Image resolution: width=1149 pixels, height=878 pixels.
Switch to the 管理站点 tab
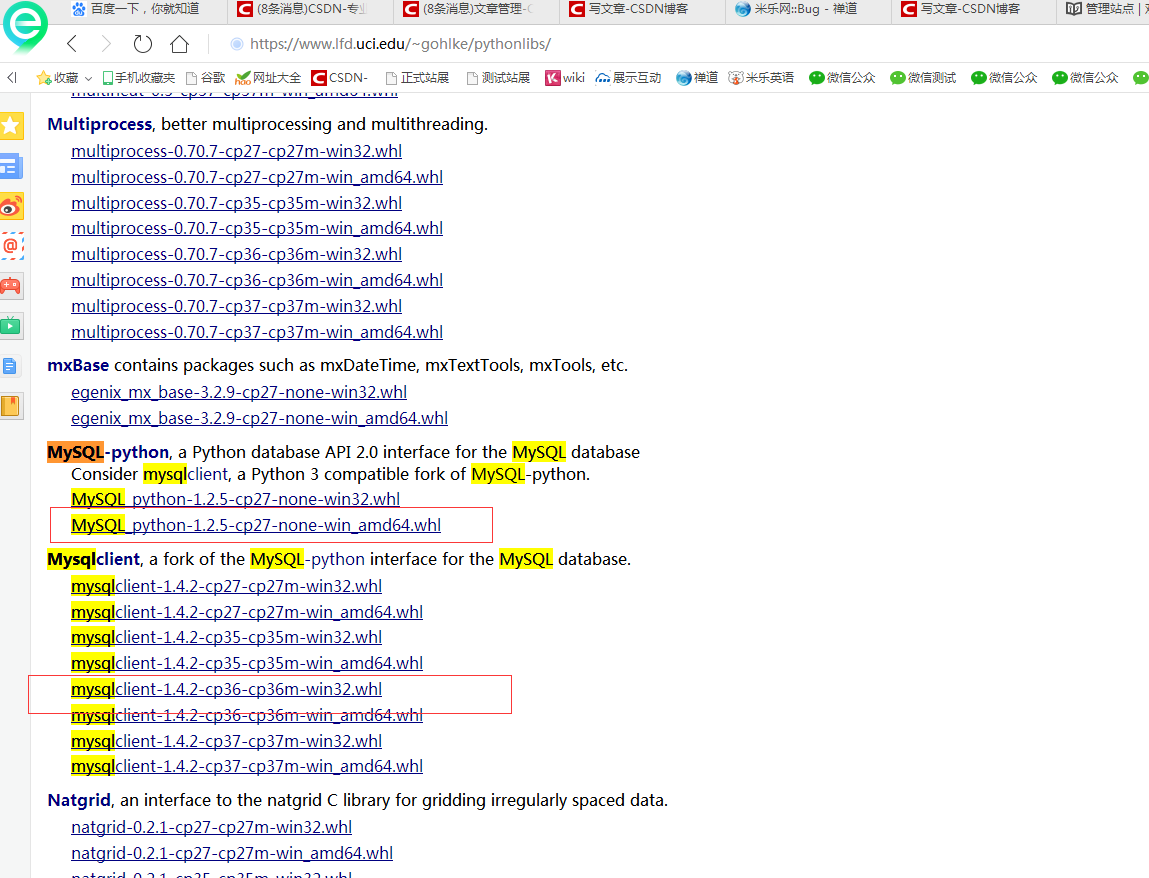1103,10
